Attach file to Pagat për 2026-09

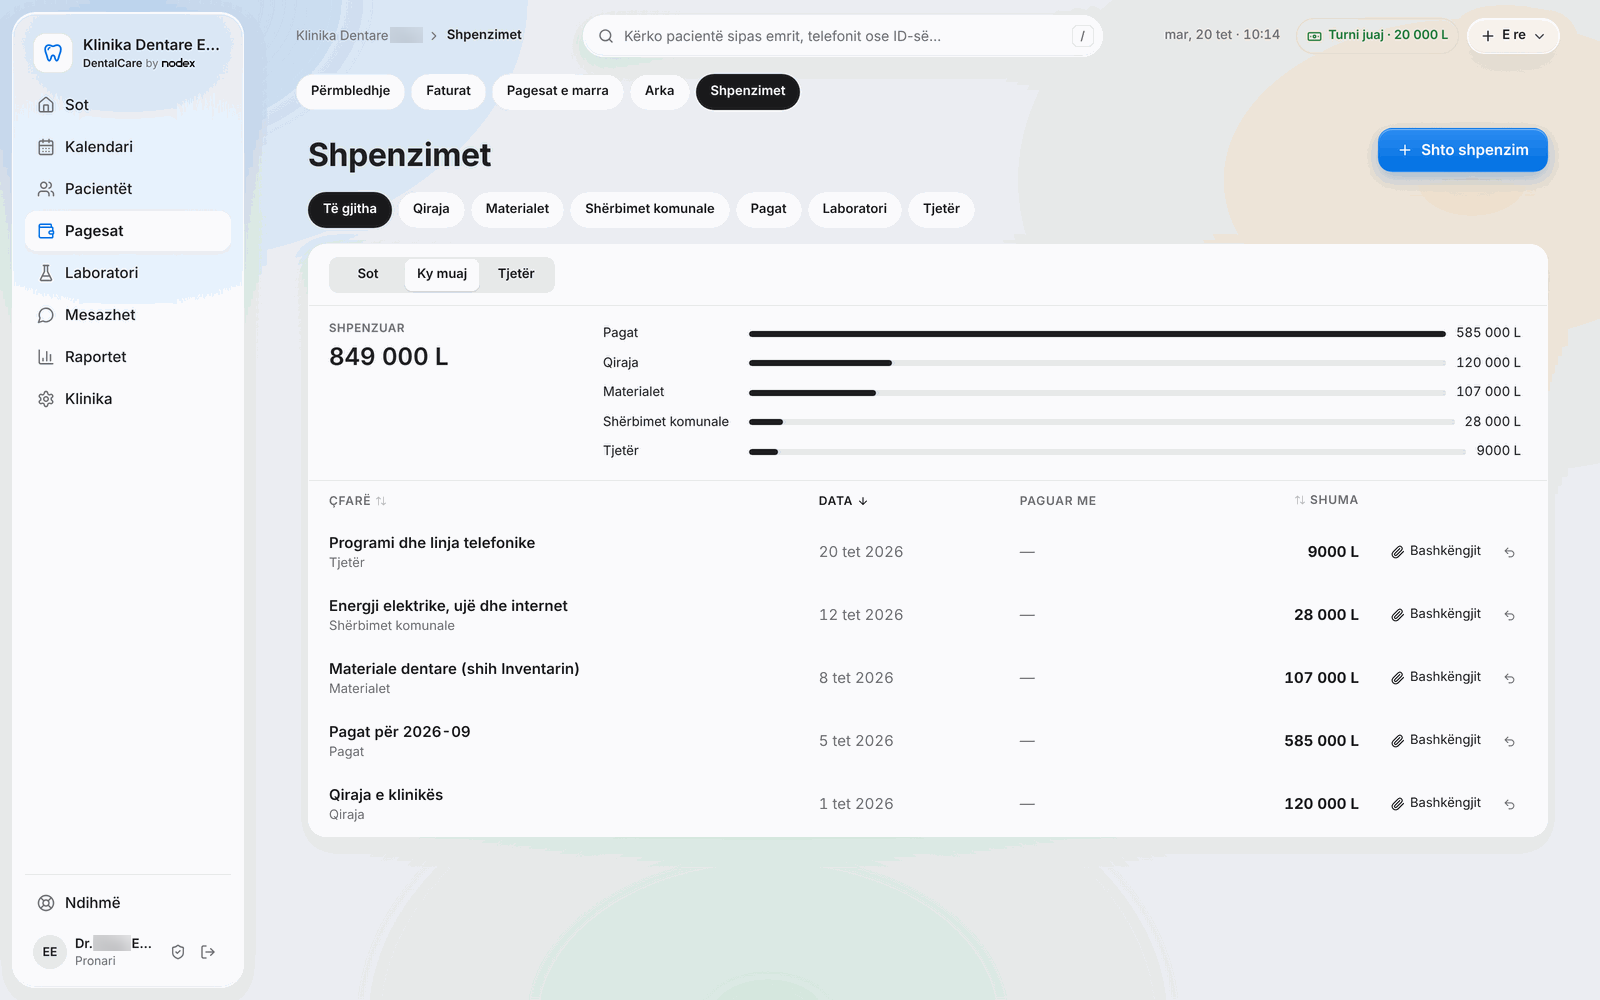pyautogui.click(x=1436, y=740)
